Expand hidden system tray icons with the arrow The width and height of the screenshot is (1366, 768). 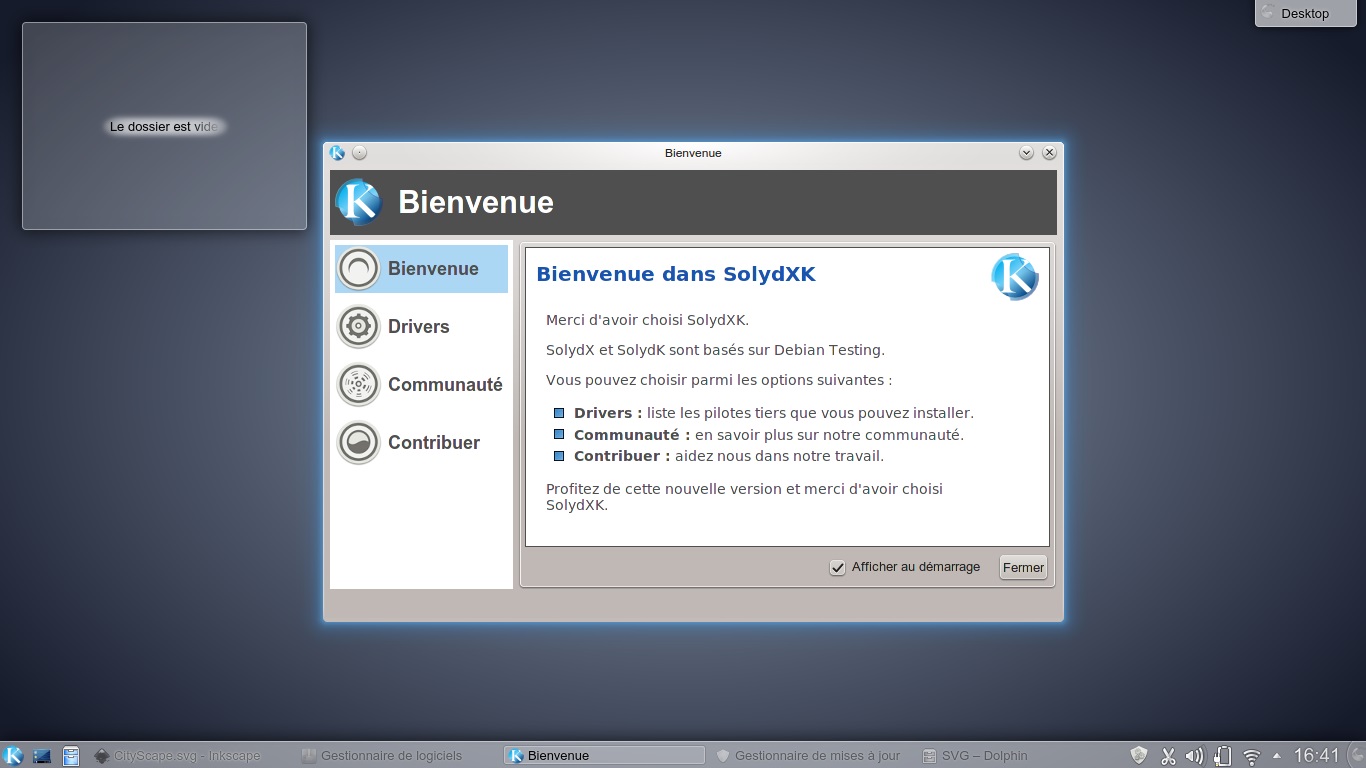1276,756
